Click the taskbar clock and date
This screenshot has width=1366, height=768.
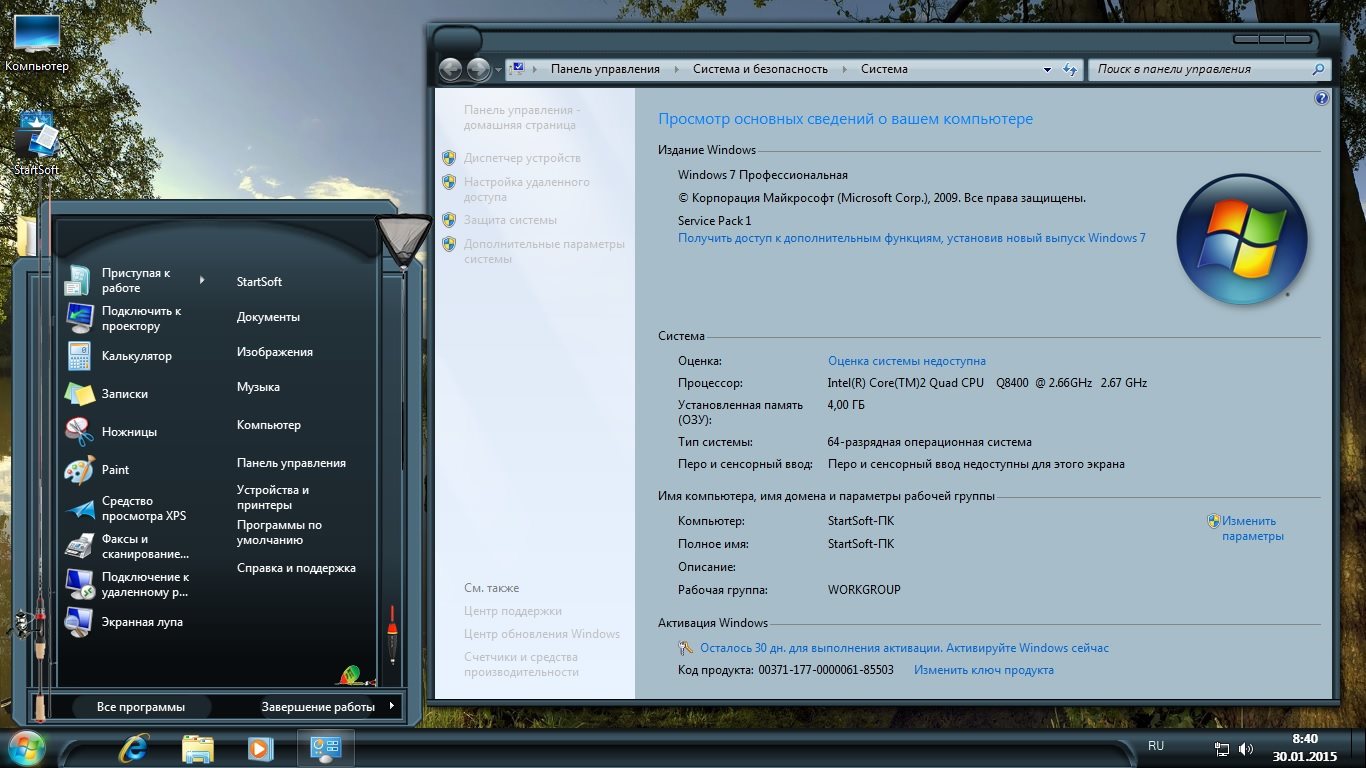(x=1304, y=748)
